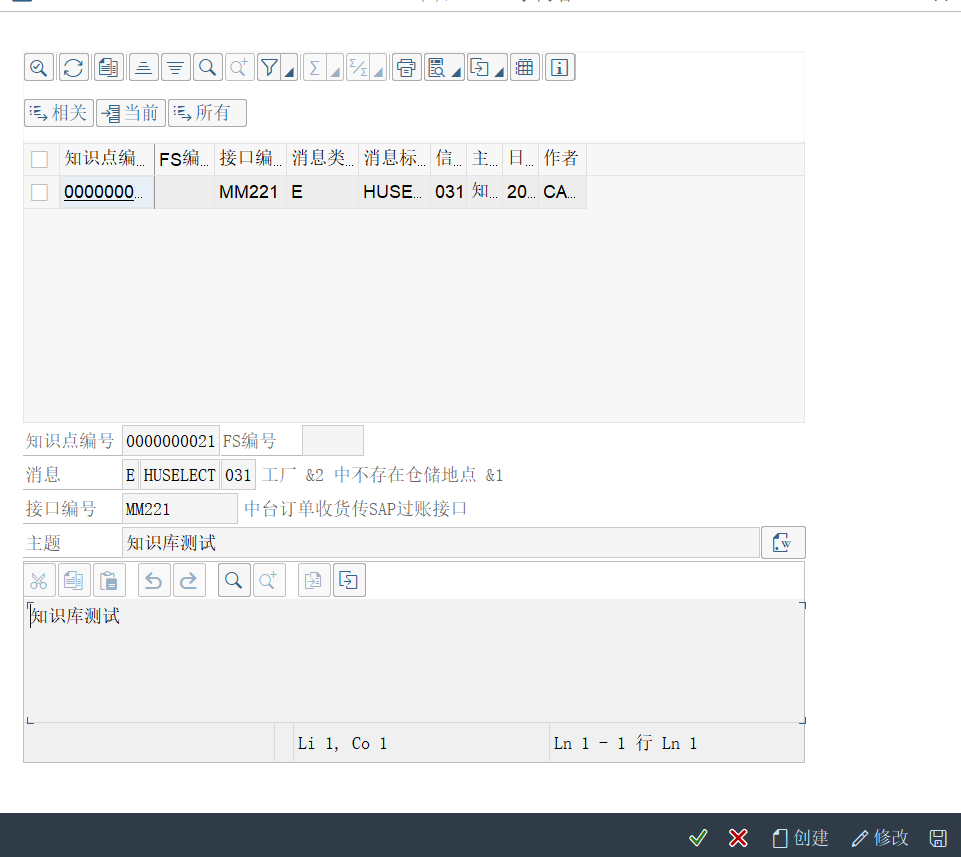Click Find Next in the text editor toolbar

269,581
